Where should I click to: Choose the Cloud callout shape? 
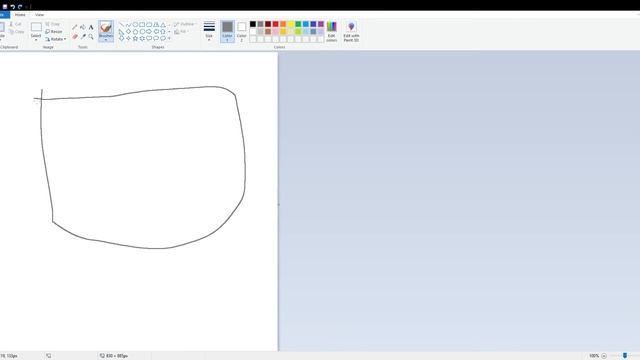click(163, 38)
